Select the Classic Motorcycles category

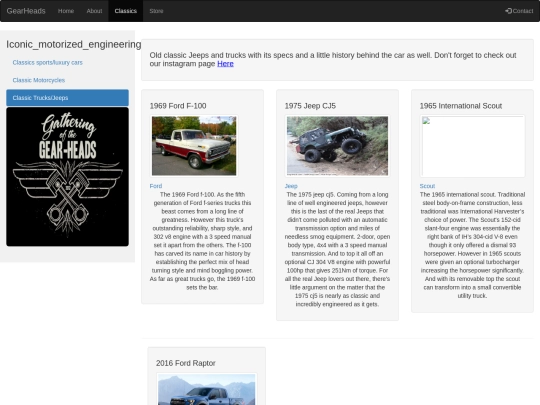(x=39, y=80)
